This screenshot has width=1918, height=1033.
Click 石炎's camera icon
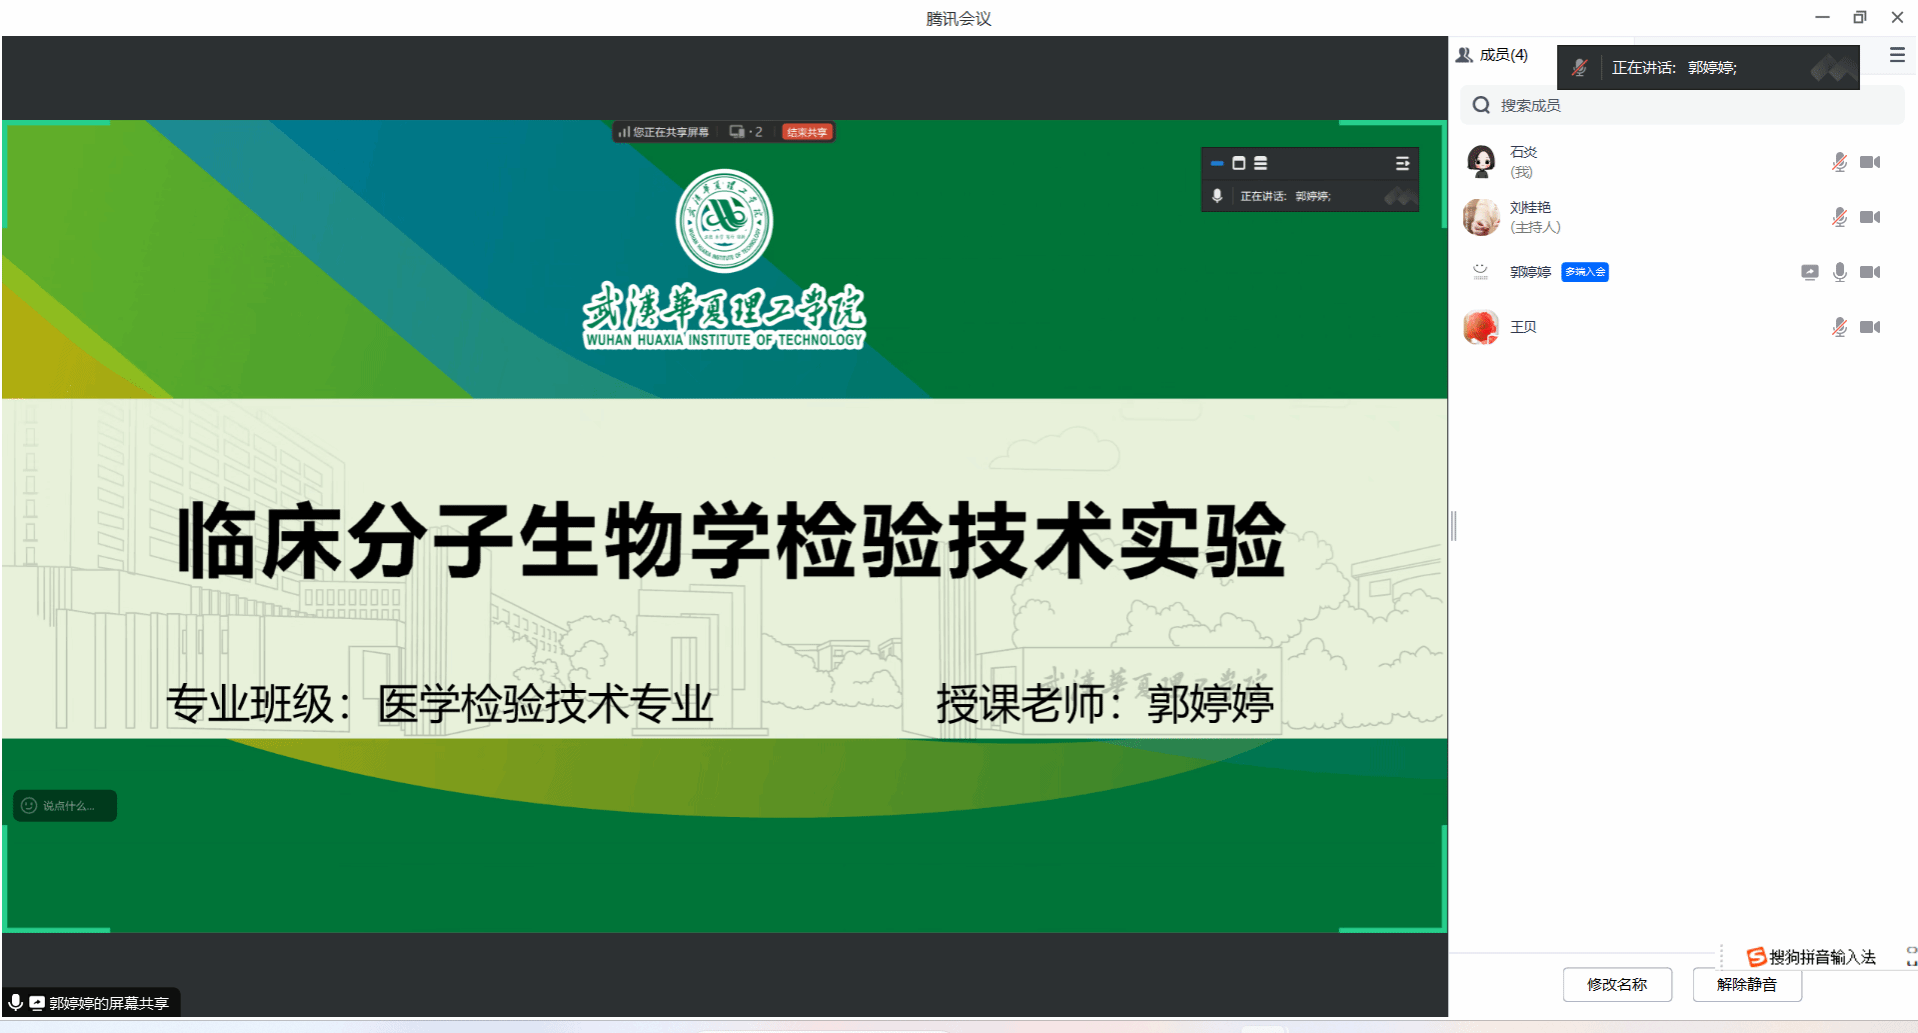(1870, 162)
